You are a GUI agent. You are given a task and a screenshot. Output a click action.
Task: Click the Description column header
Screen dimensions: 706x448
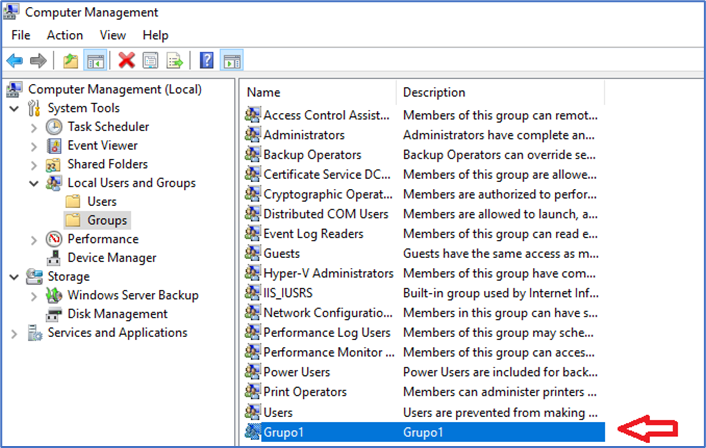[434, 92]
